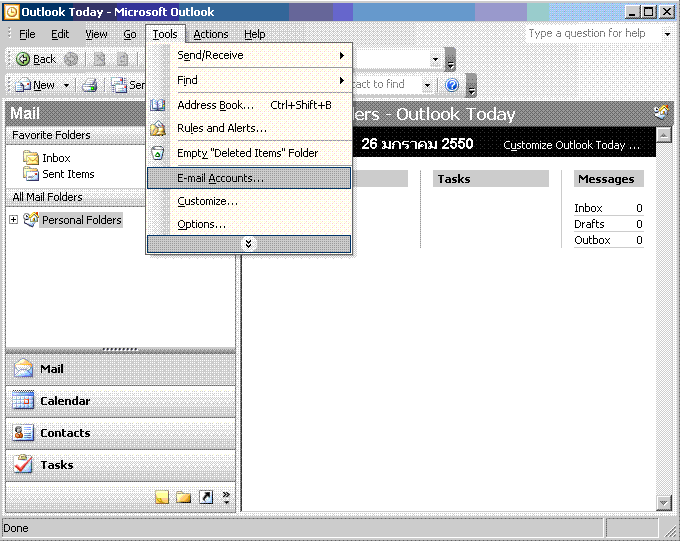Click the Rules and Alerts icon
This screenshot has height=541, width=680.
coord(157,128)
